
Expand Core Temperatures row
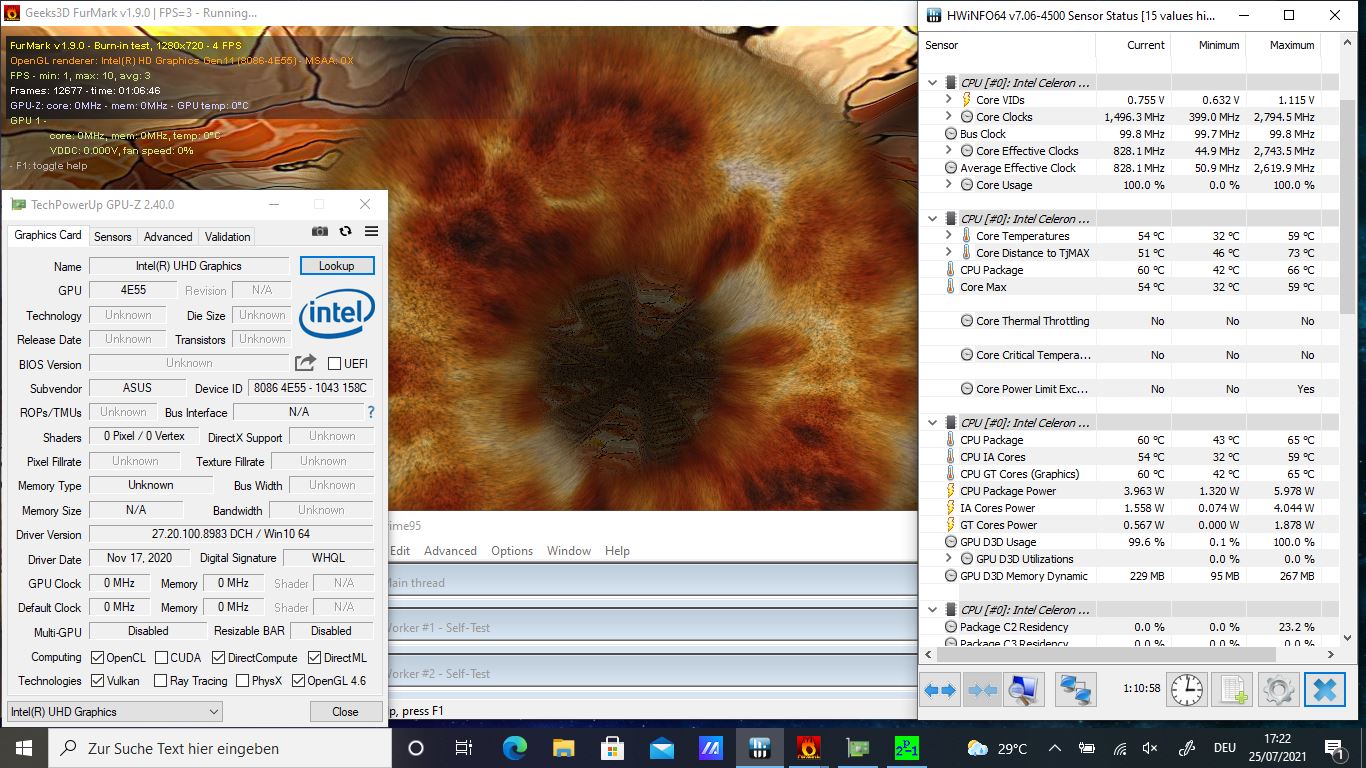pyautogui.click(x=949, y=236)
